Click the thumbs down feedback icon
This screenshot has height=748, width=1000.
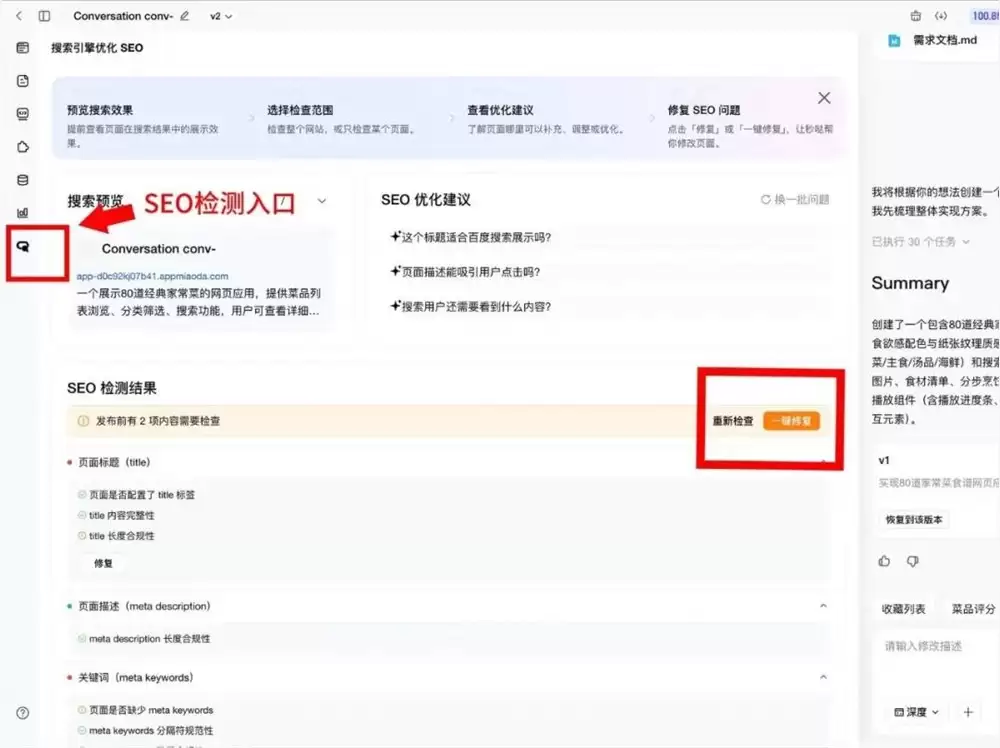[x=913, y=561]
